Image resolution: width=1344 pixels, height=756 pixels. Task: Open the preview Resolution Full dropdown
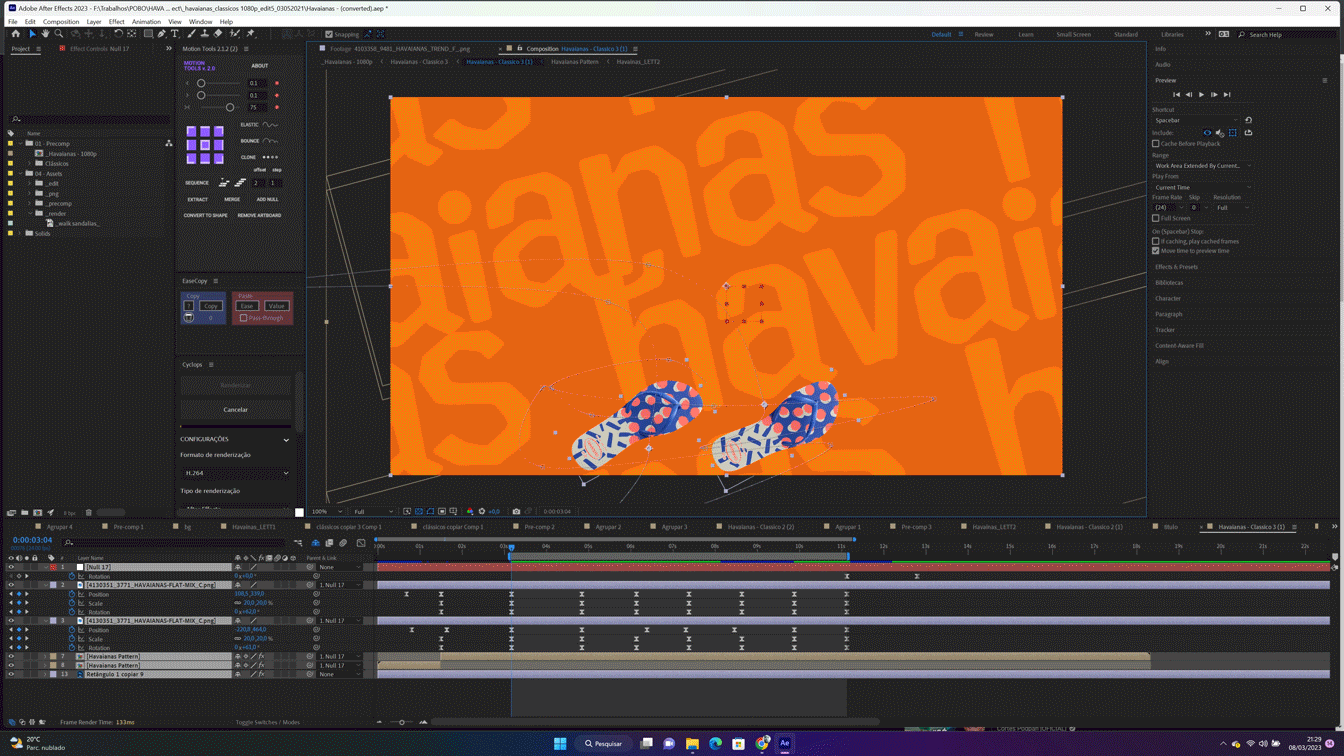(1232, 208)
